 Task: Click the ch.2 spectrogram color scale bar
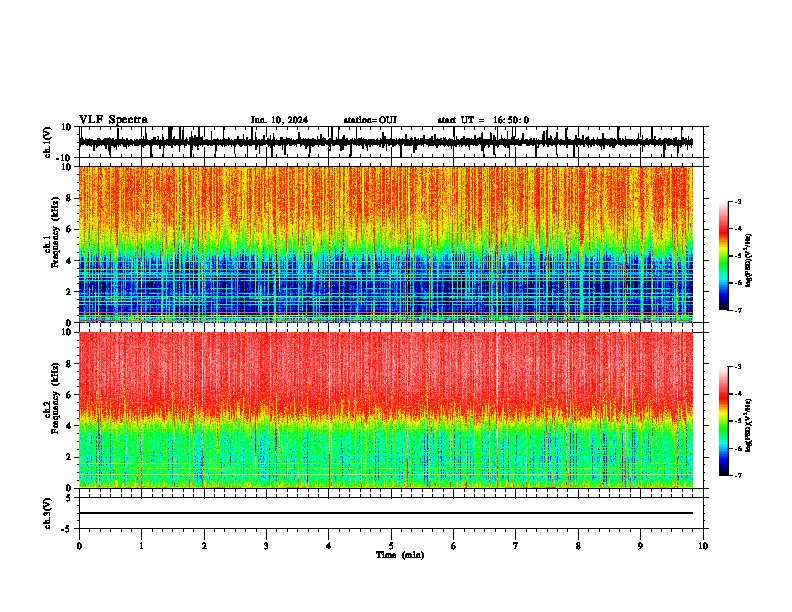click(x=723, y=421)
